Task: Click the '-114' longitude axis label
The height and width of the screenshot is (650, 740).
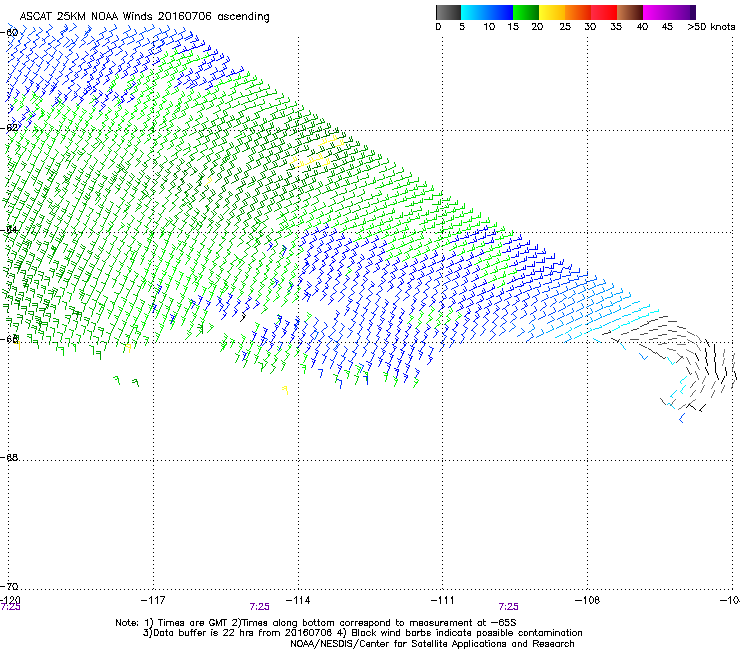Action: click(x=298, y=600)
